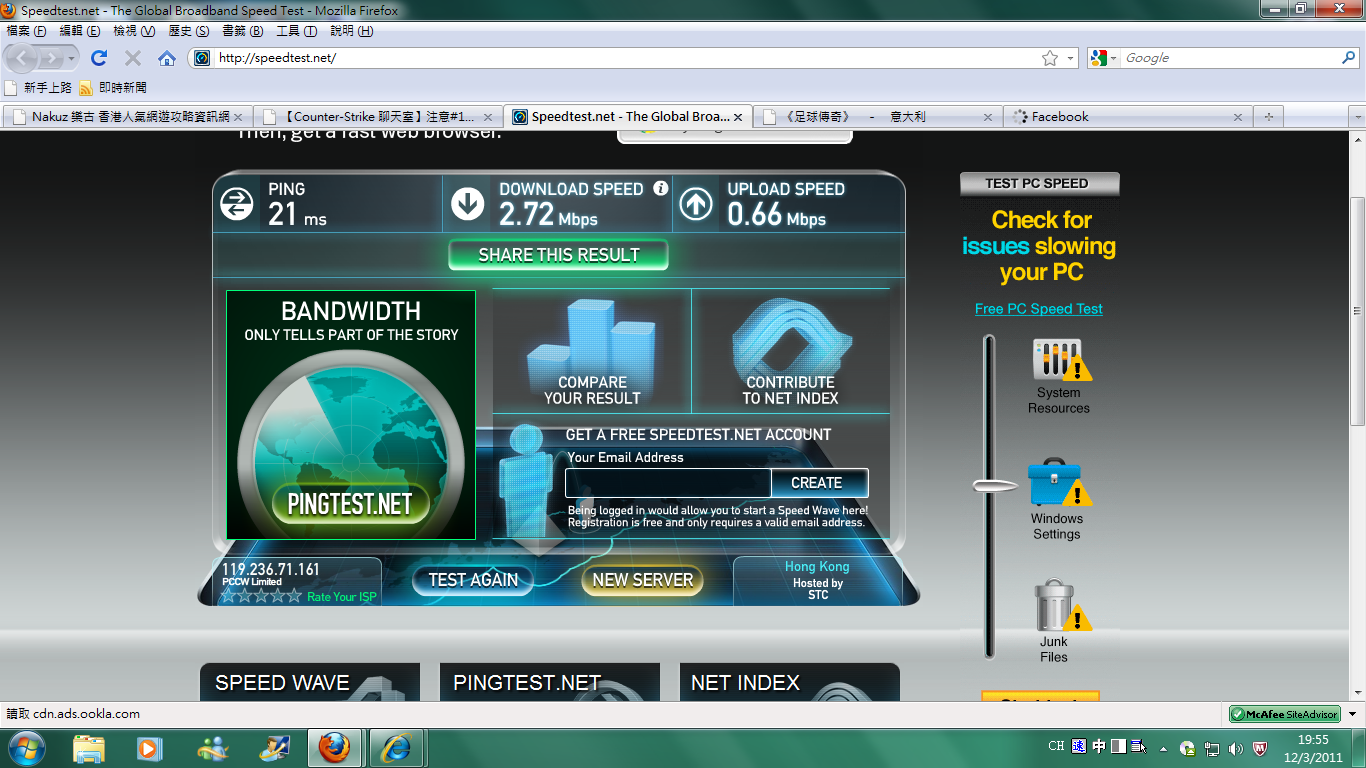
Task: Expand the list all tabs arrow
Action: tap(1357, 117)
